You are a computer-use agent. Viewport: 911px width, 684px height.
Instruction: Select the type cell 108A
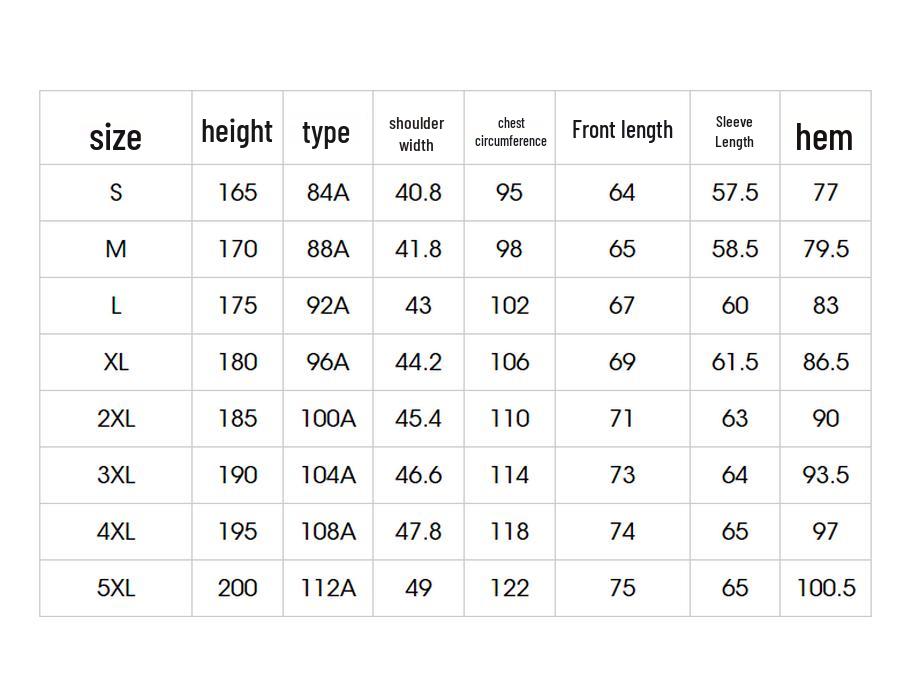[x=328, y=531]
